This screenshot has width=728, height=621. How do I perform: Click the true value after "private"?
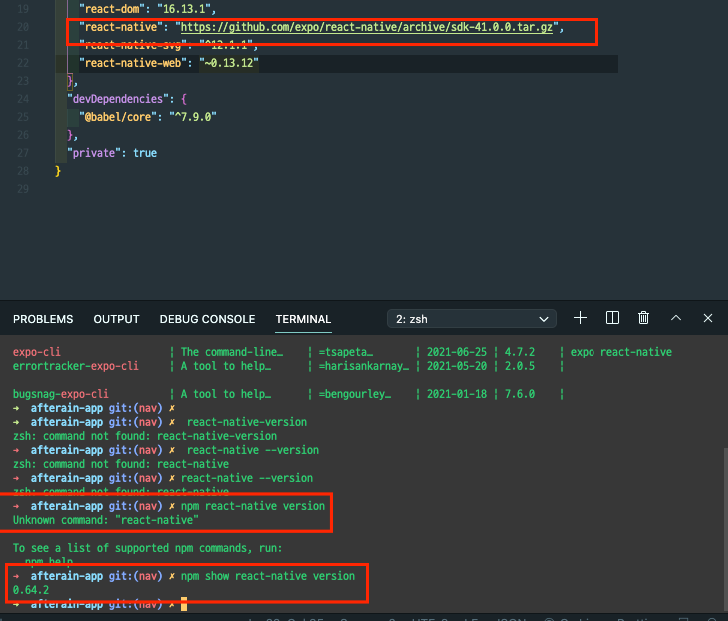(x=145, y=153)
